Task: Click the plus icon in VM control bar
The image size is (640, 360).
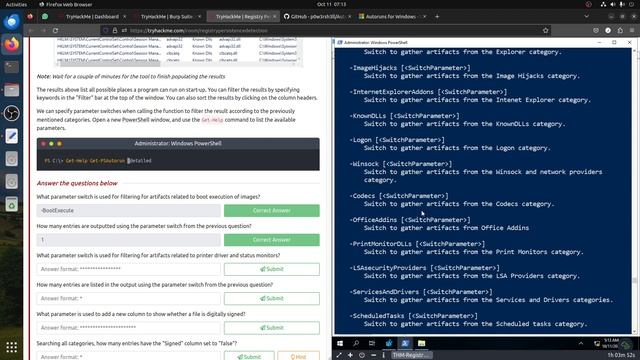Action: coord(350,355)
